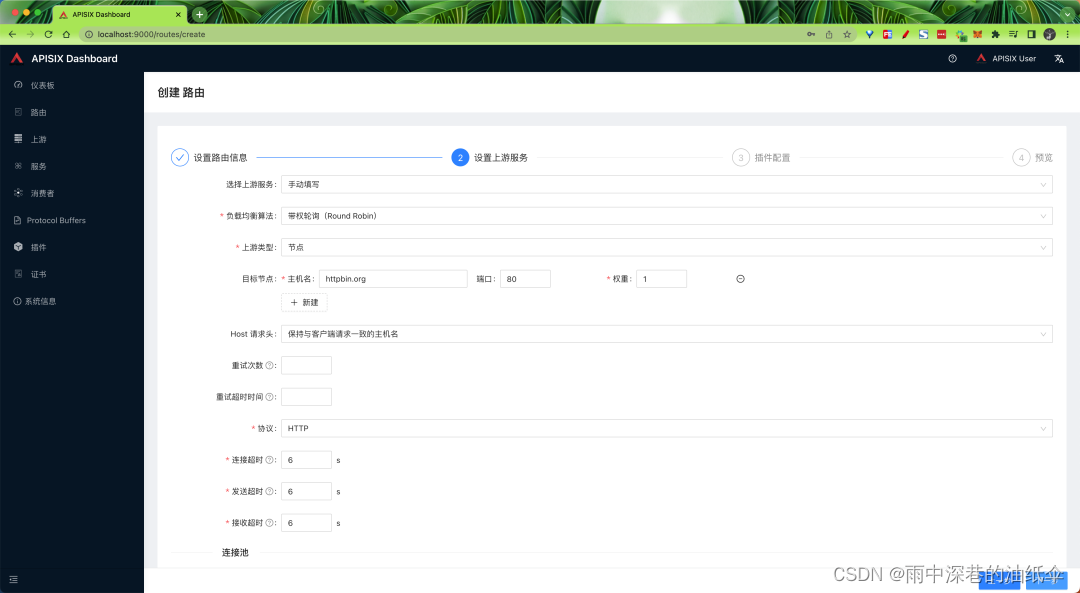This screenshot has height=593, width=1080.
Task: Click the 主机名 field containing httpbin.org
Action: tap(393, 278)
